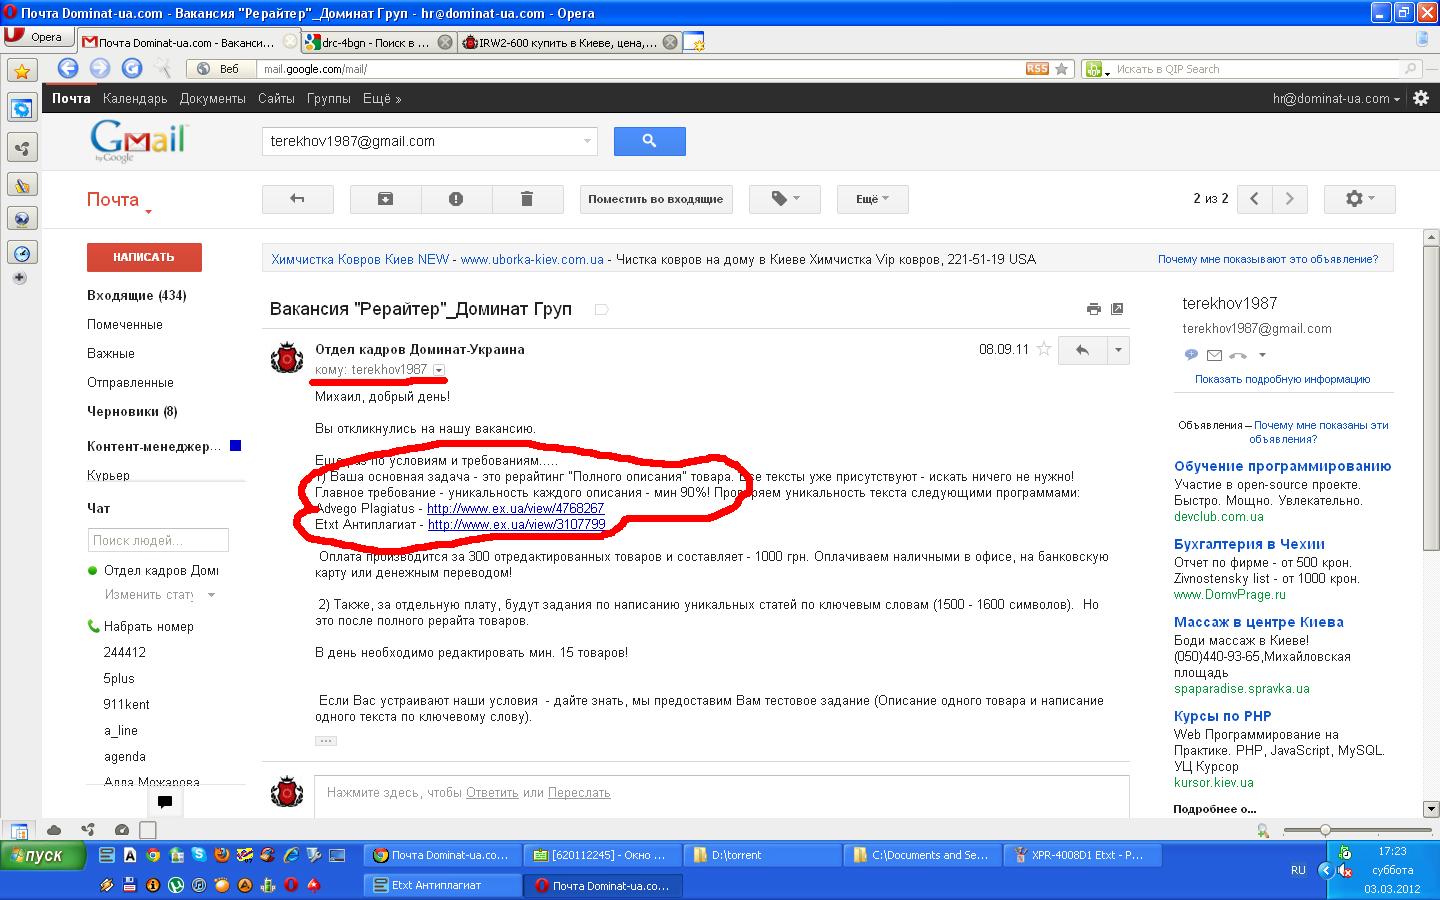Switch to the Etxt Антиплагиат taskbar window
This screenshot has height=900, width=1440.
[443, 885]
